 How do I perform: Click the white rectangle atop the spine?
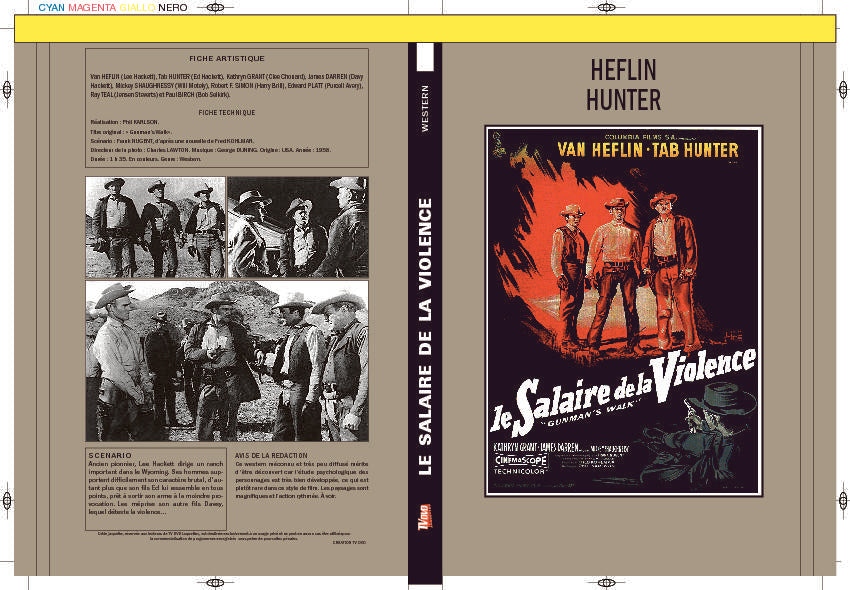425,57
